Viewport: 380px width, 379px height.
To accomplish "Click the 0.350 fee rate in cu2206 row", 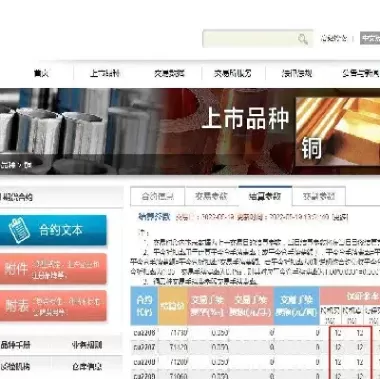I will click(x=220, y=333).
